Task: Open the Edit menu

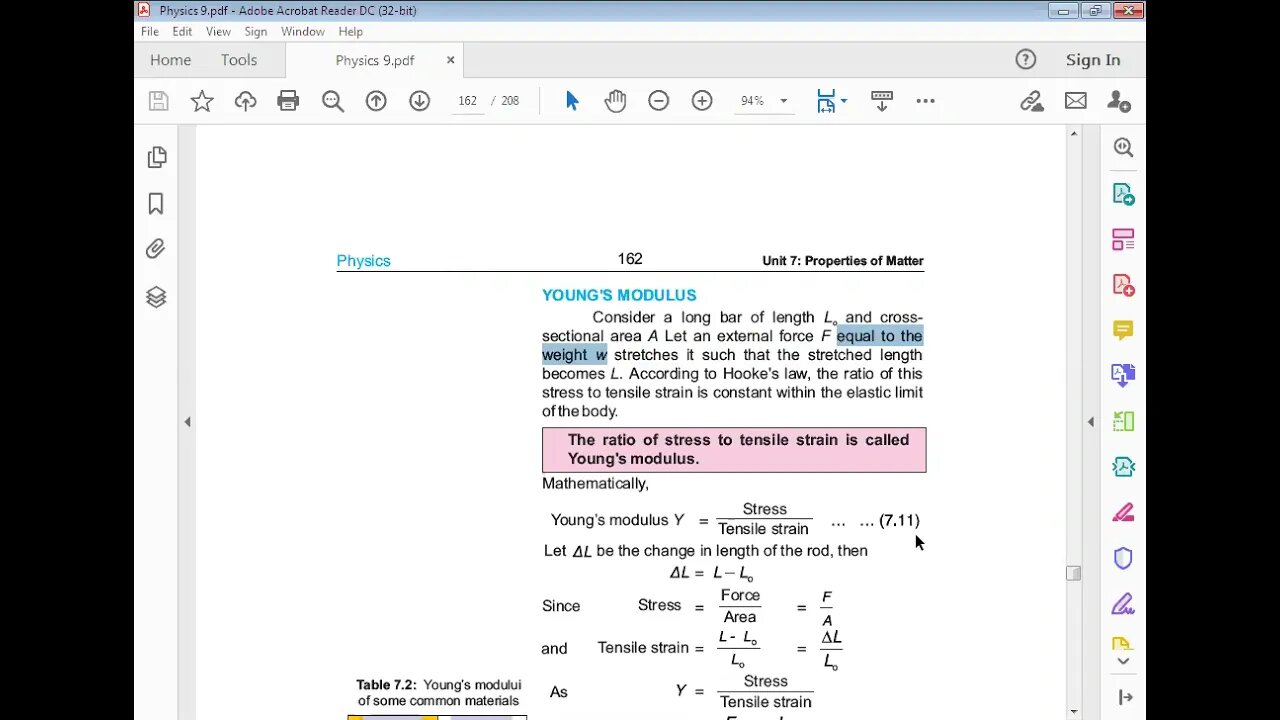Action: pyautogui.click(x=182, y=32)
